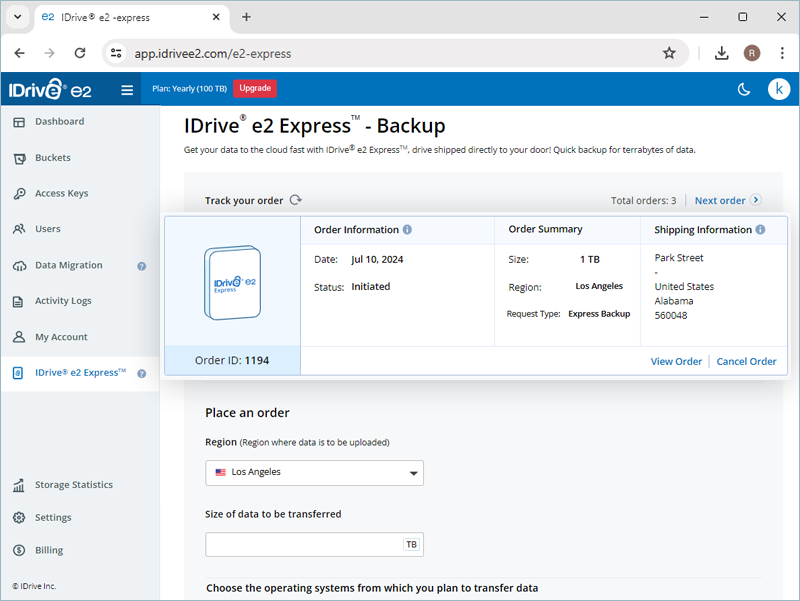Click the Storage Statistics chart icon
This screenshot has width=800, height=601.
tap(19, 485)
